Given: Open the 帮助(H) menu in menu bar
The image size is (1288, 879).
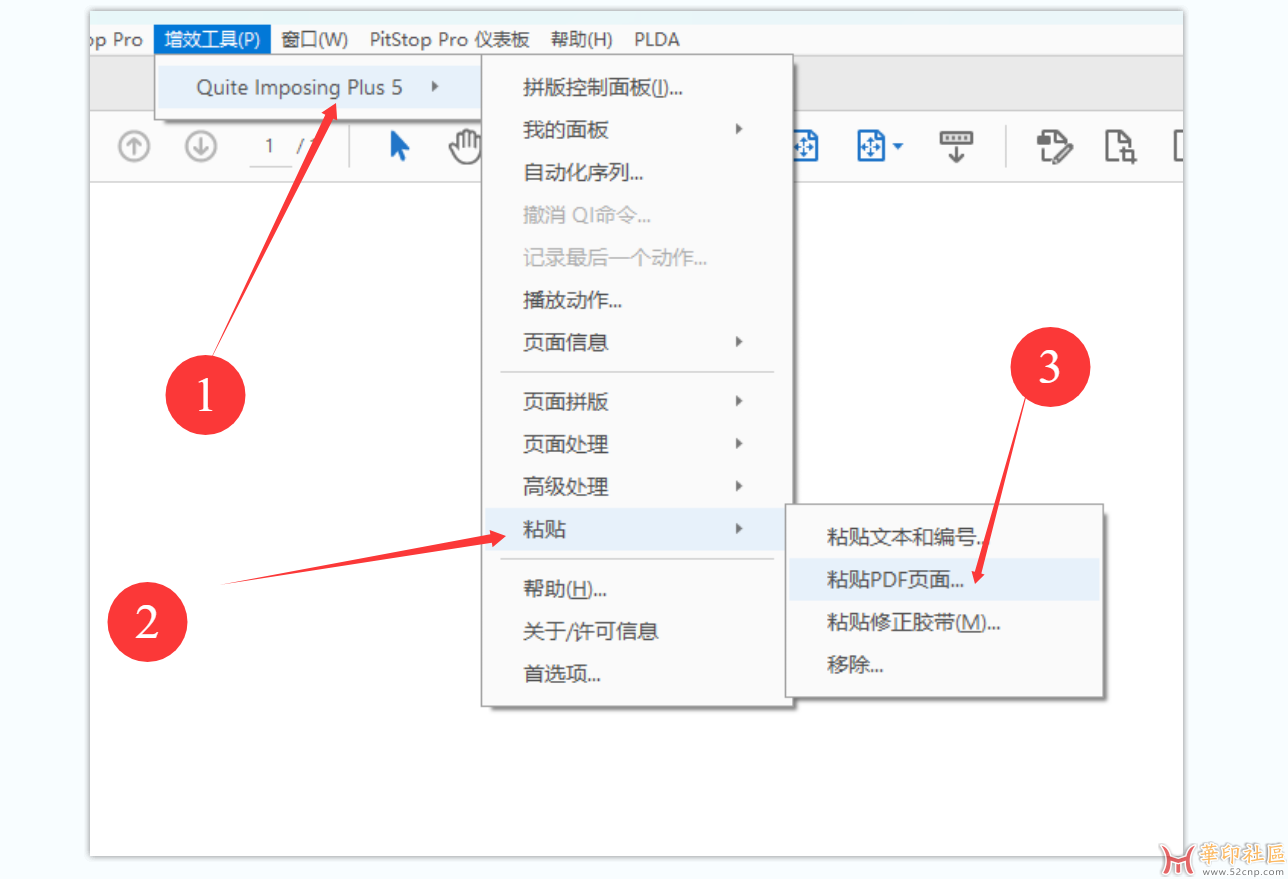Looking at the screenshot, I should coord(581,40).
